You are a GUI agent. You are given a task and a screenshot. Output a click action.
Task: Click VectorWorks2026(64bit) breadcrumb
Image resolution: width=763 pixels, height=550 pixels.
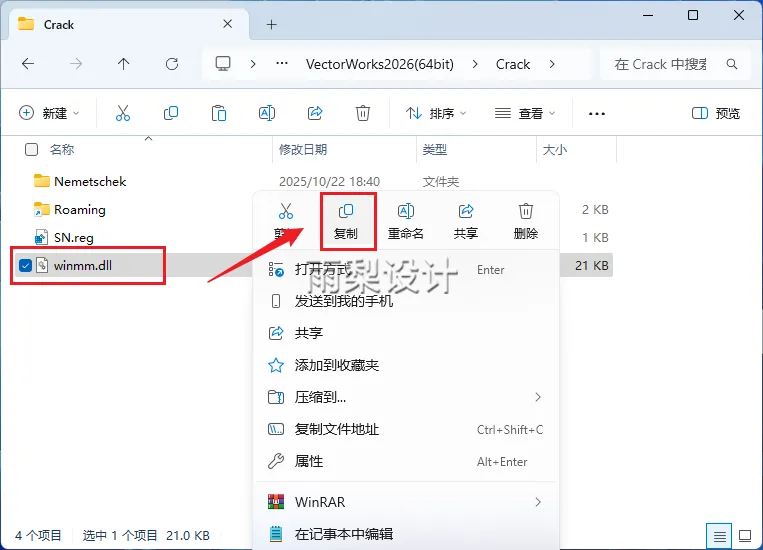pos(380,64)
